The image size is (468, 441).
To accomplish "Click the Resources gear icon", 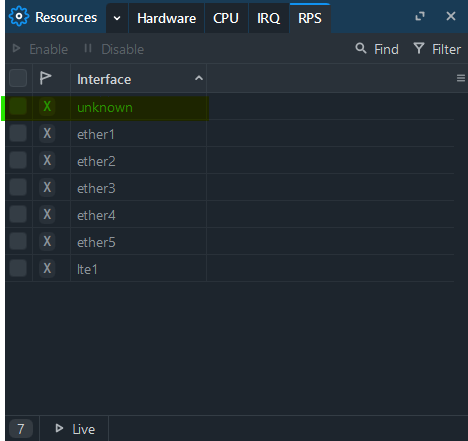I will (x=19, y=16).
